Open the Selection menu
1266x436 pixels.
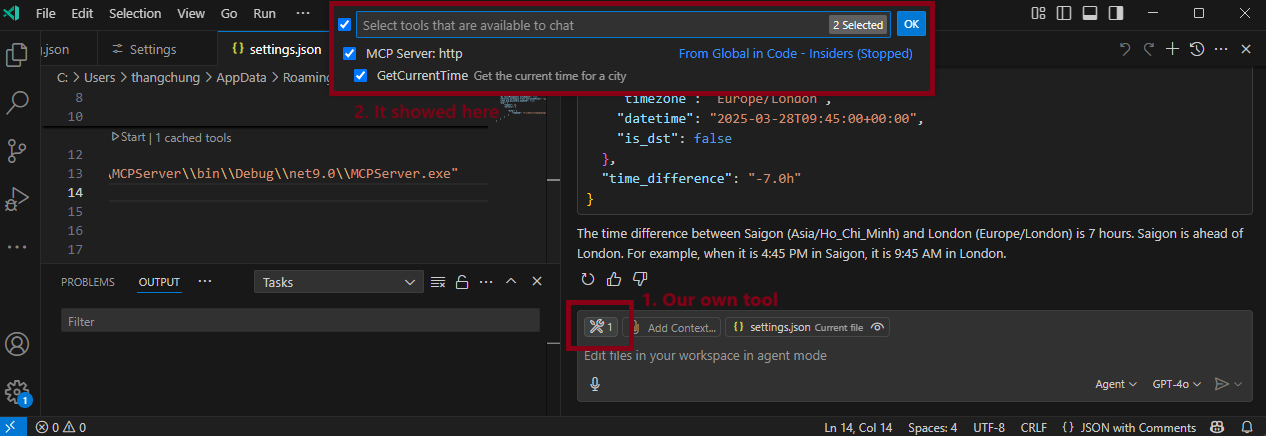[135, 15]
